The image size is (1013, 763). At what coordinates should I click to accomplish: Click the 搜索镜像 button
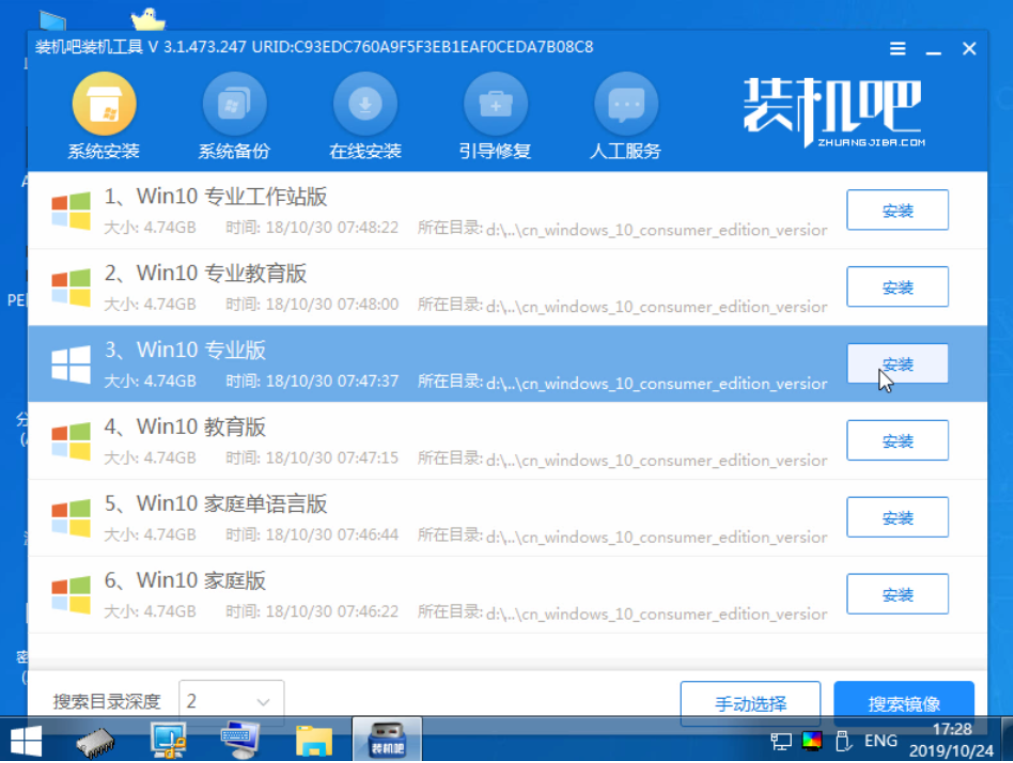click(x=904, y=704)
